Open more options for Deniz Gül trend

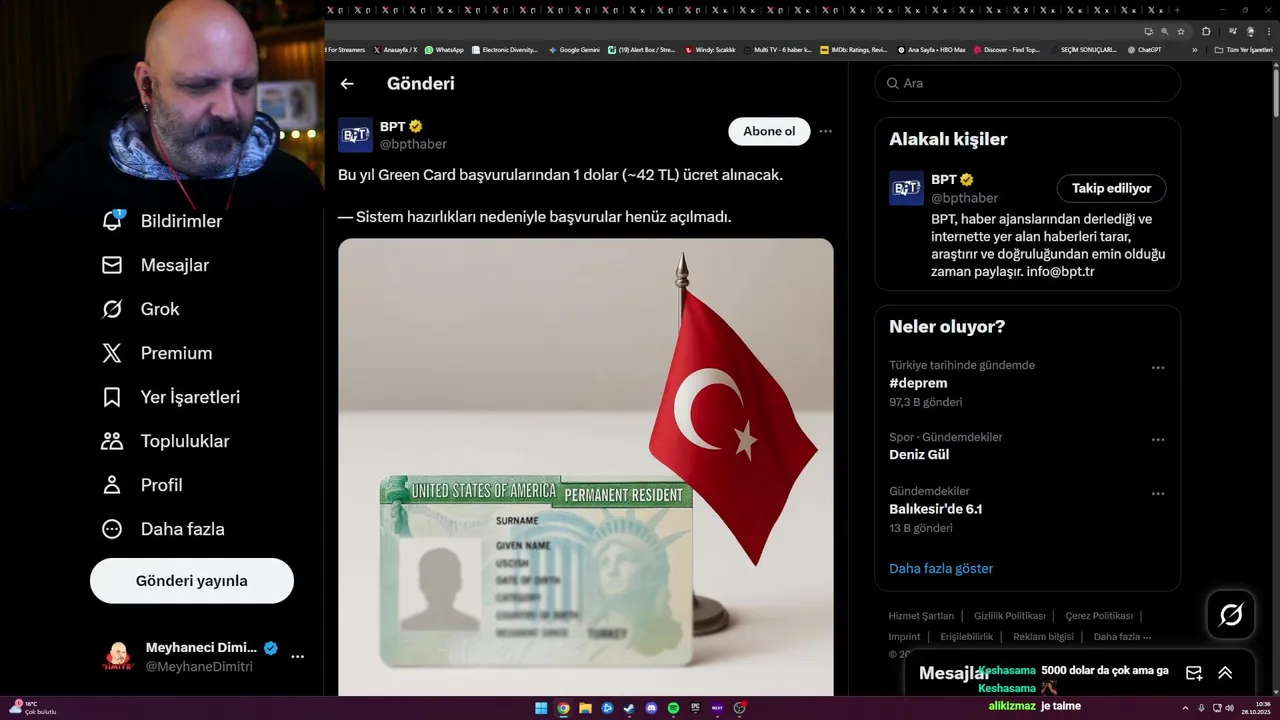[1158, 440]
